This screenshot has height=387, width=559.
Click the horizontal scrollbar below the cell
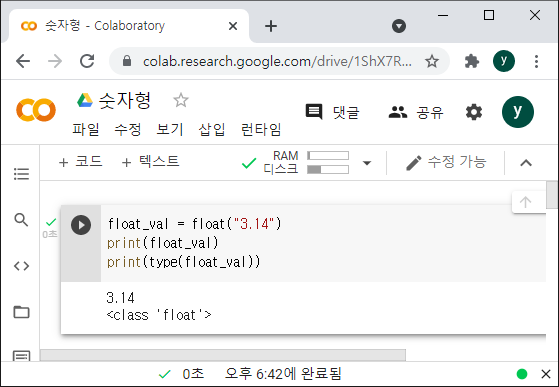pos(223,355)
